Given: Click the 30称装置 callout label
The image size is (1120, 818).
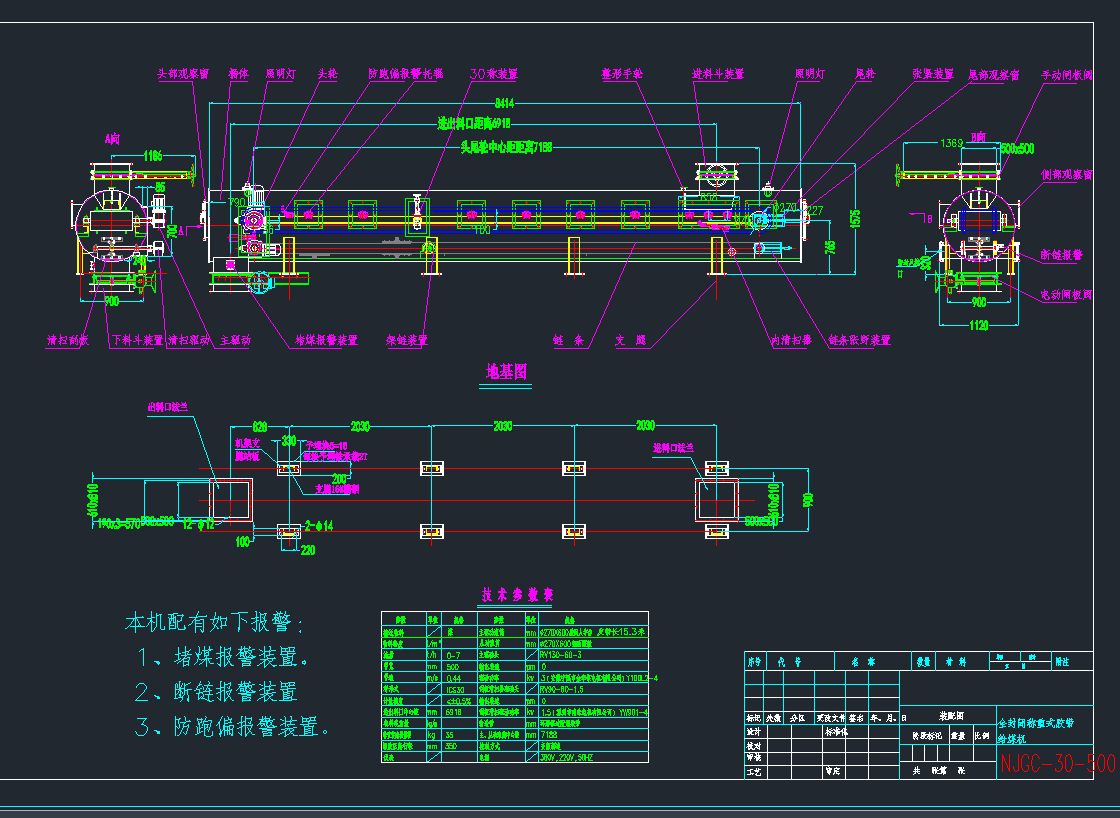Looking at the screenshot, I should click(494, 74).
